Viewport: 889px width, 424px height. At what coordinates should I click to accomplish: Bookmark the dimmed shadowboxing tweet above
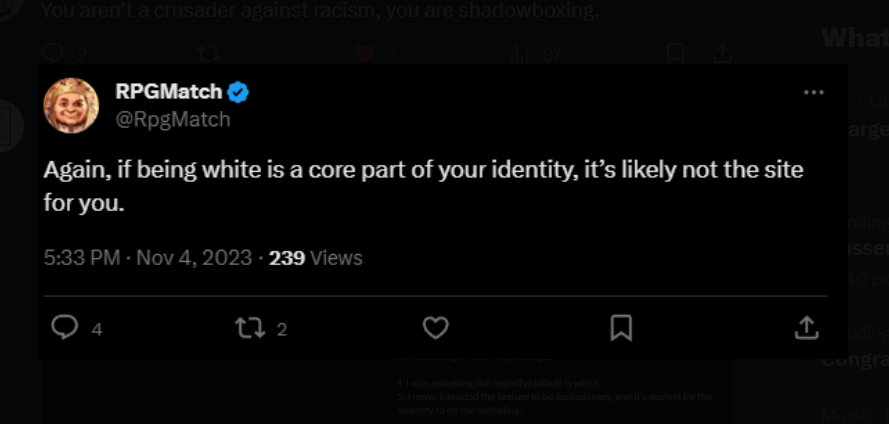(x=676, y=54)
